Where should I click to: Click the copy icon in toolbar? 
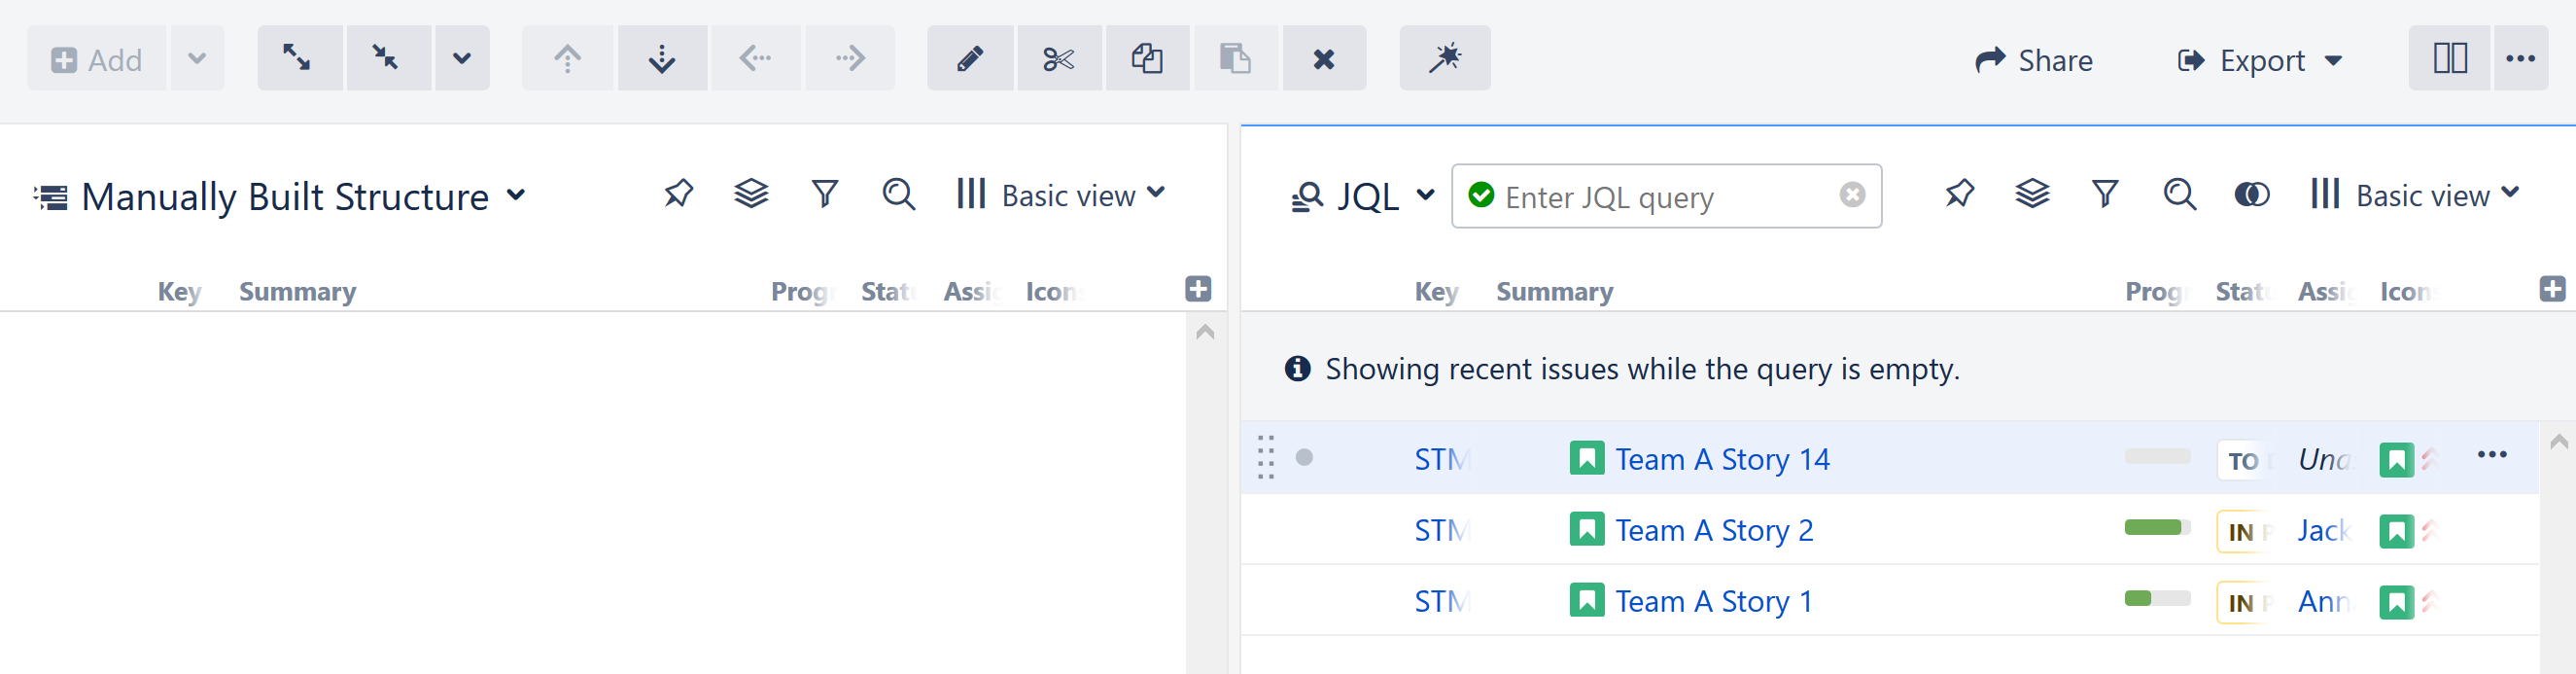(1146, 59)
